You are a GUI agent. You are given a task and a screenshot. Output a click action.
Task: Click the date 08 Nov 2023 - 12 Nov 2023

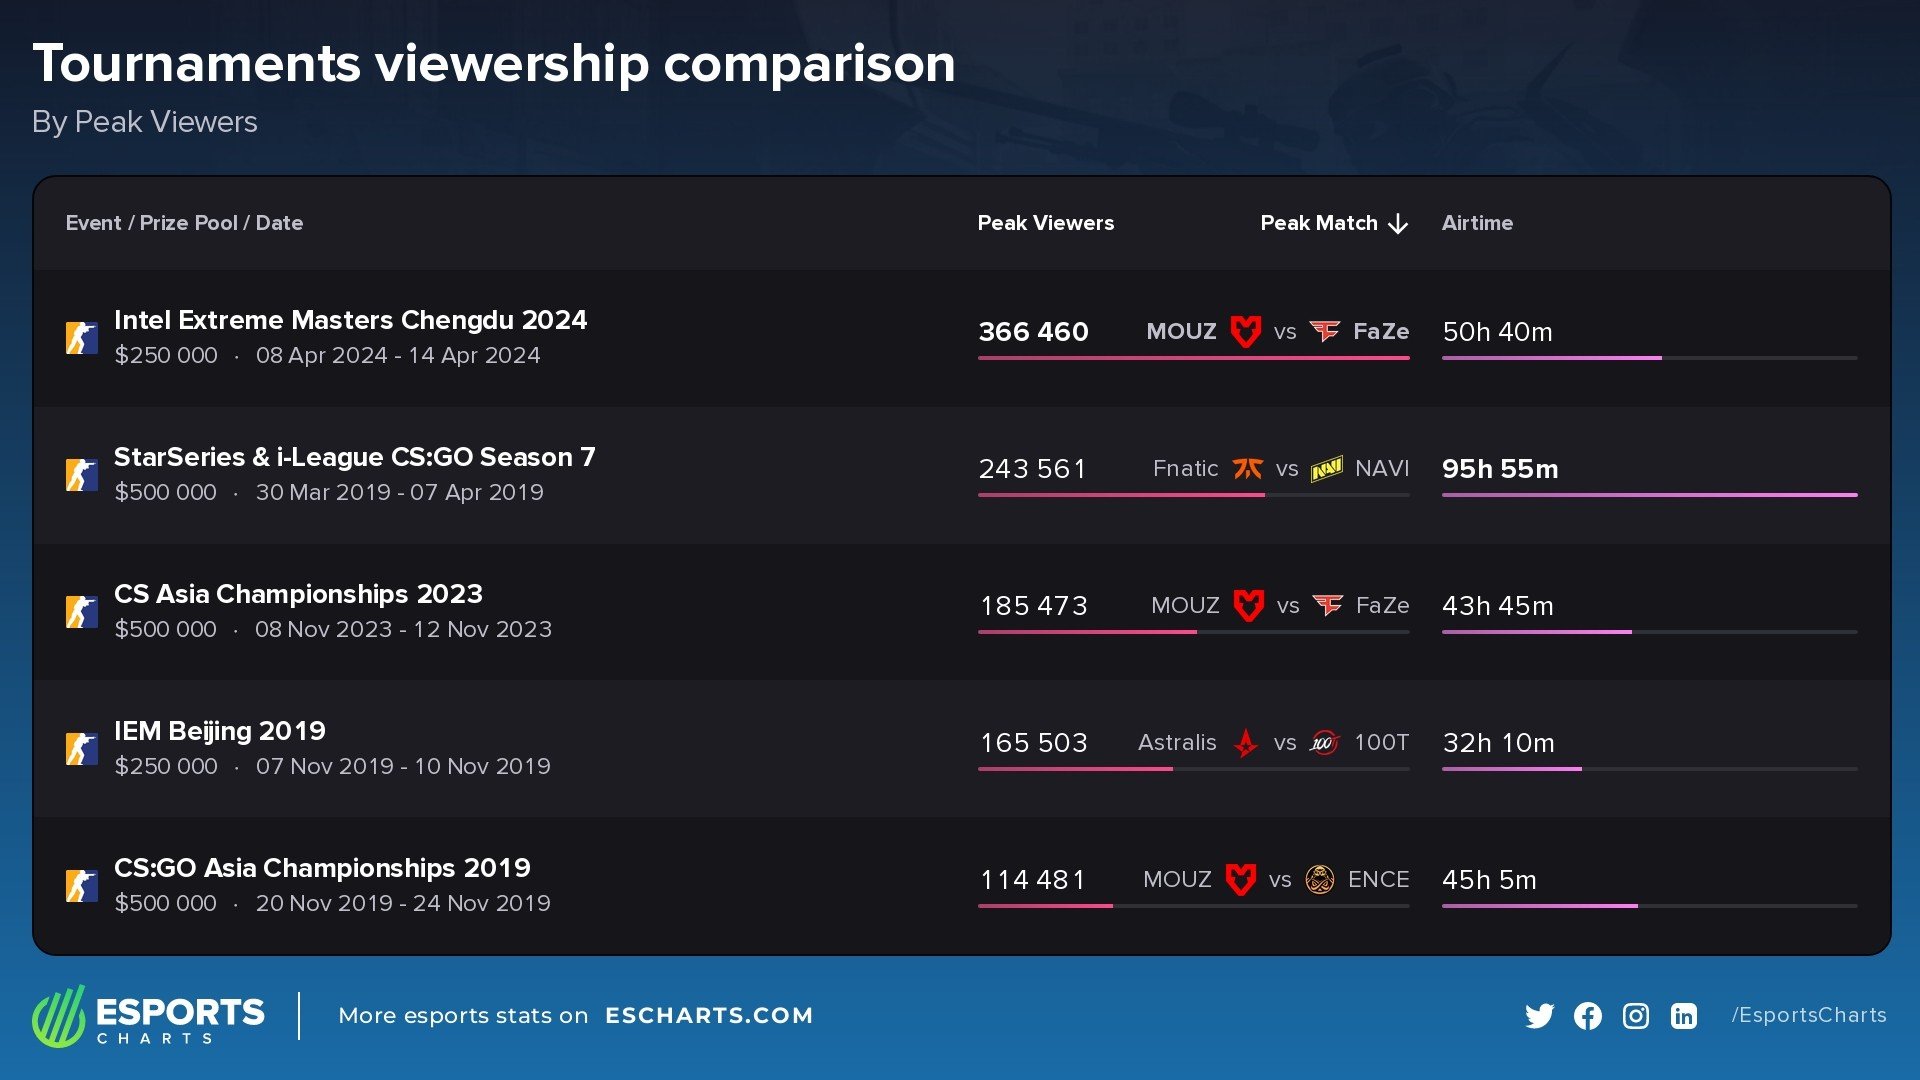(x=403, y=630)
